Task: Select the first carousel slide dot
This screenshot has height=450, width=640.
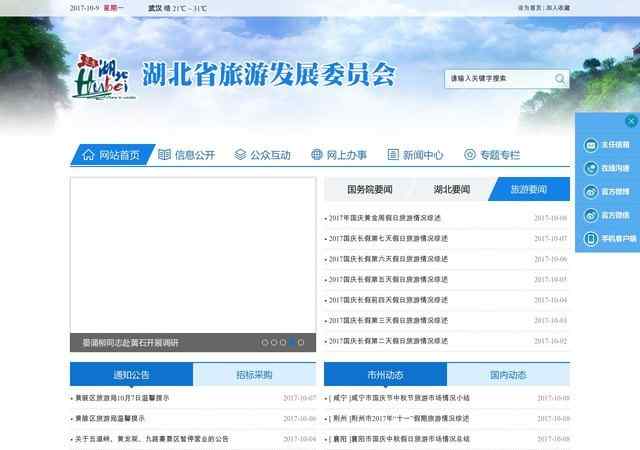Action: [x=265, y=342]
